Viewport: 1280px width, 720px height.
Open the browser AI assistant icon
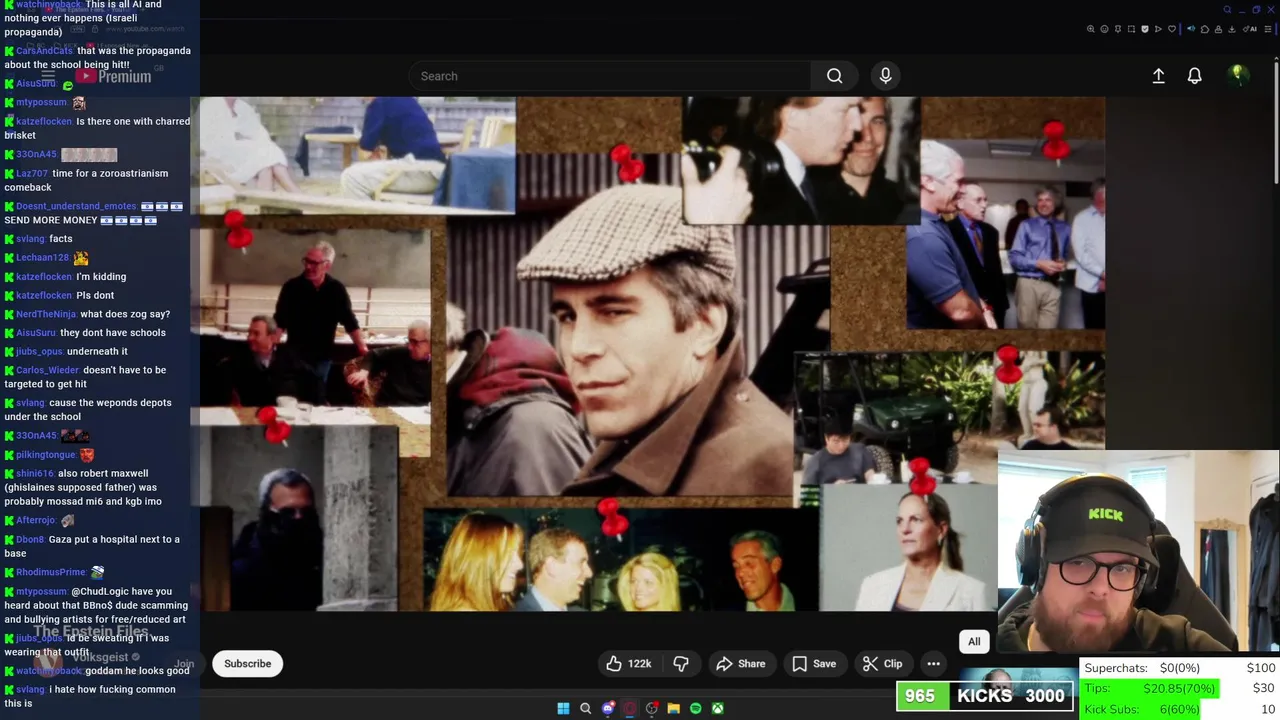(x=1249, y=29)
